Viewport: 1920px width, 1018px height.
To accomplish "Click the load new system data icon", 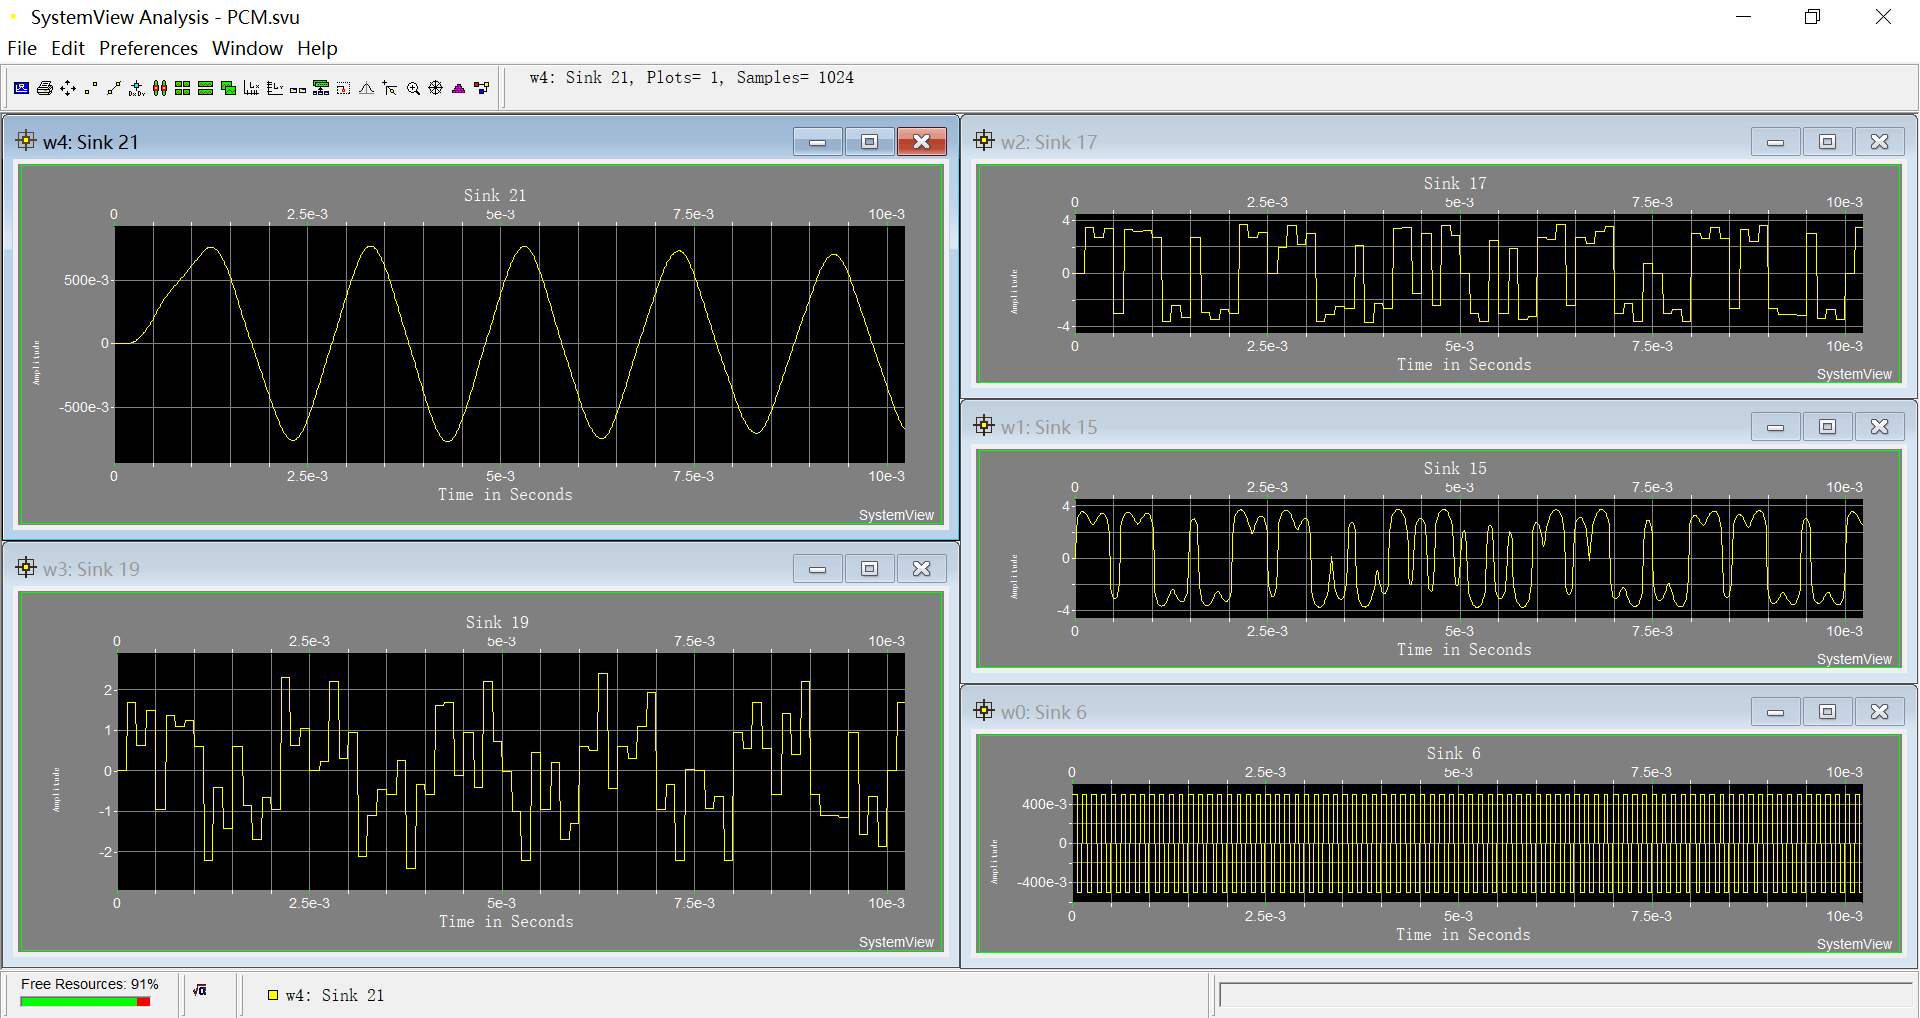I will click(21, 88).
